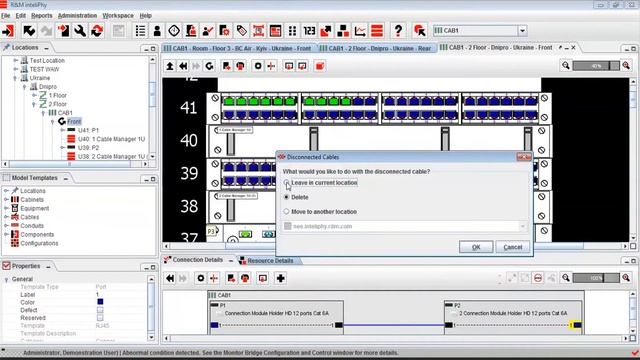Click the 123 numbering icon in main toolbar
The height and width of the screenshot is (360, 640).
(x=309, y=31)
